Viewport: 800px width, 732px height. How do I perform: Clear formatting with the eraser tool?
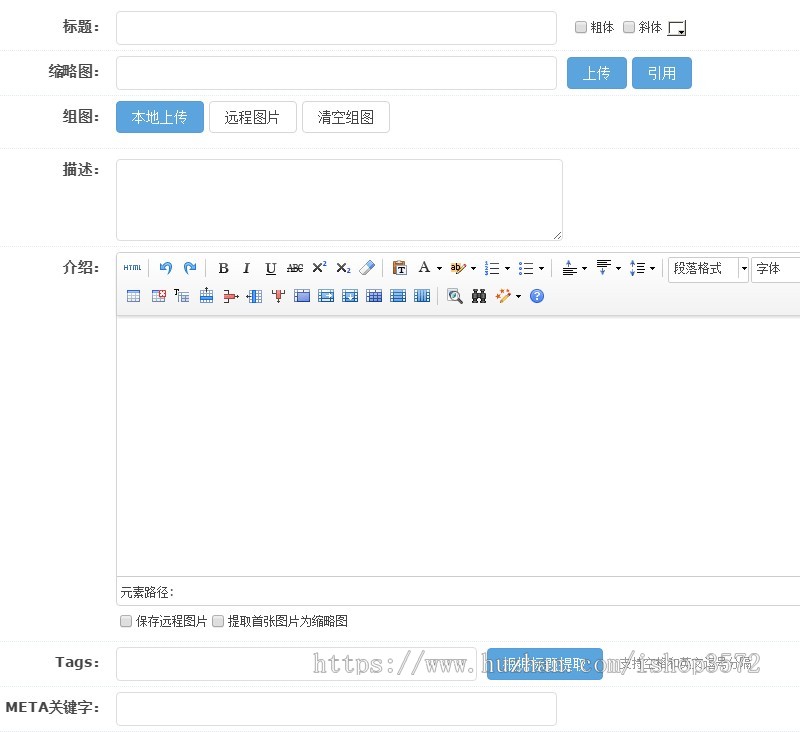pos(367,268)
